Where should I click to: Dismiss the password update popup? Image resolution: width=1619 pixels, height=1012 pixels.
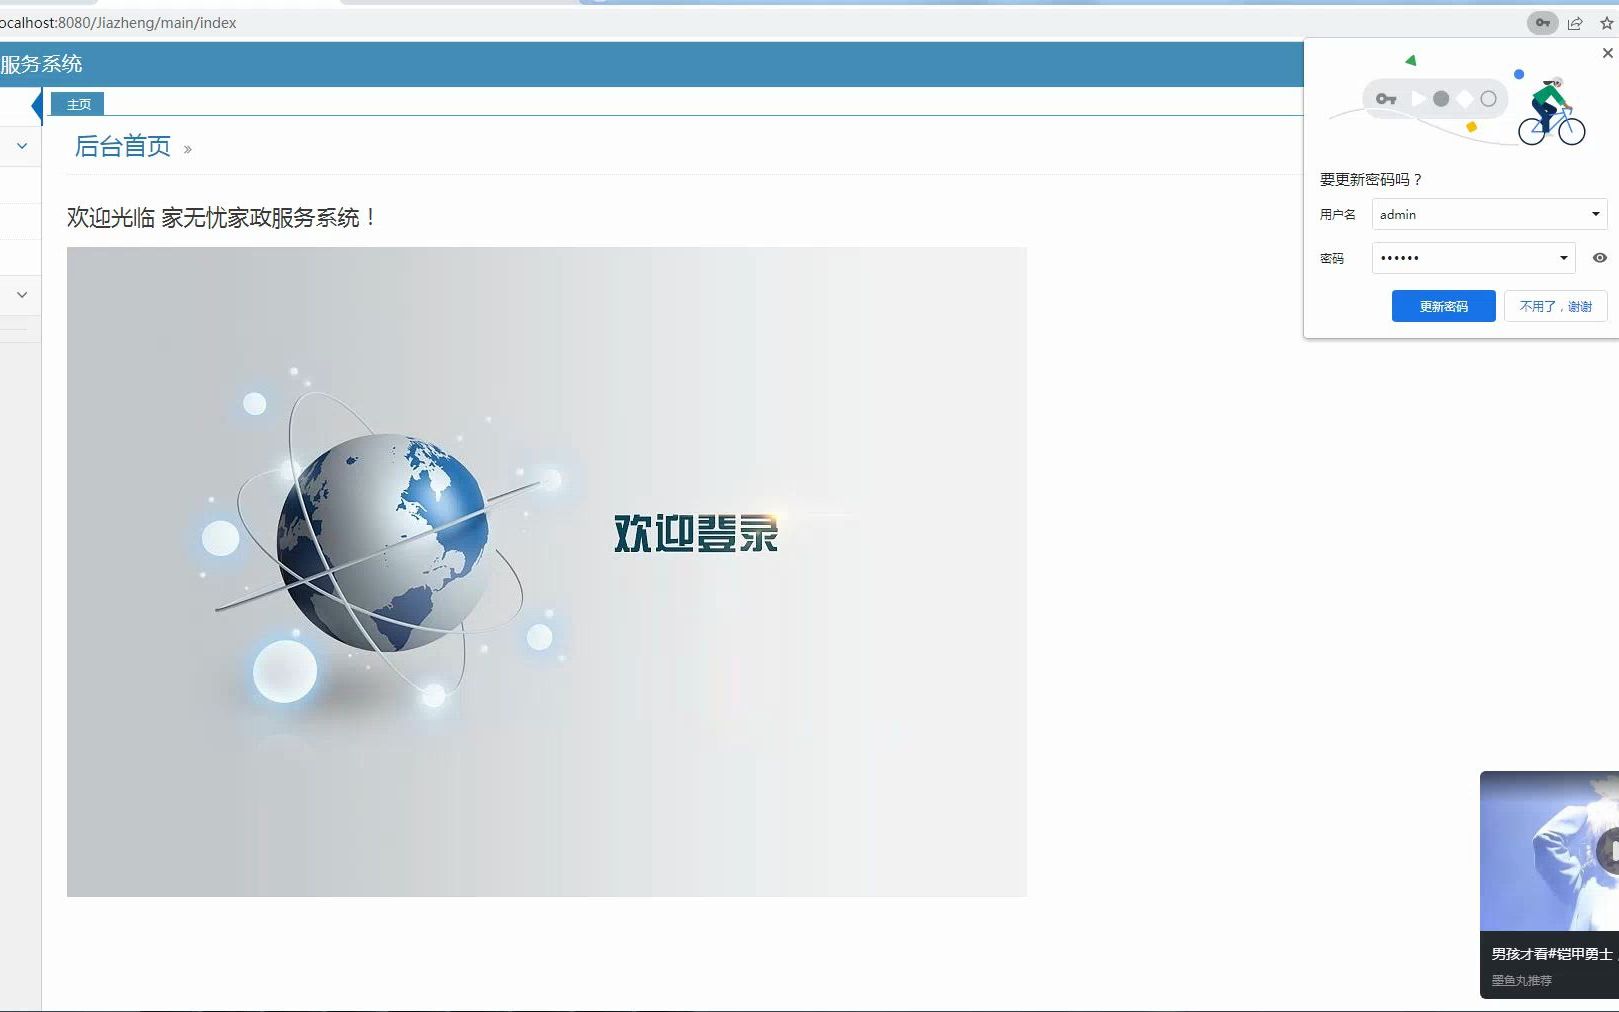tap(1606, 52)
